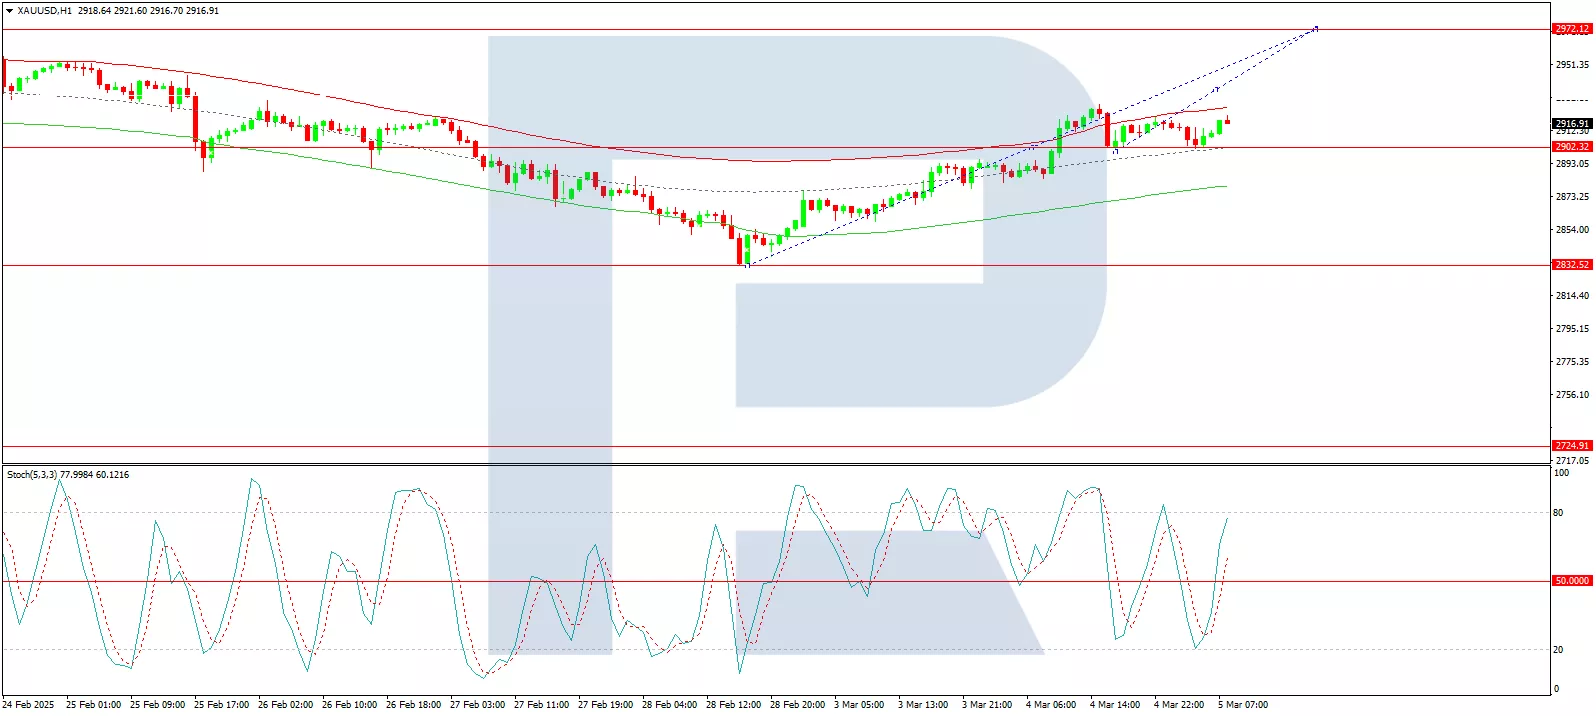The image size is (1596, 716).
Task: Select the red 2724.91 price level tag
Action: tap(1571, 446)
